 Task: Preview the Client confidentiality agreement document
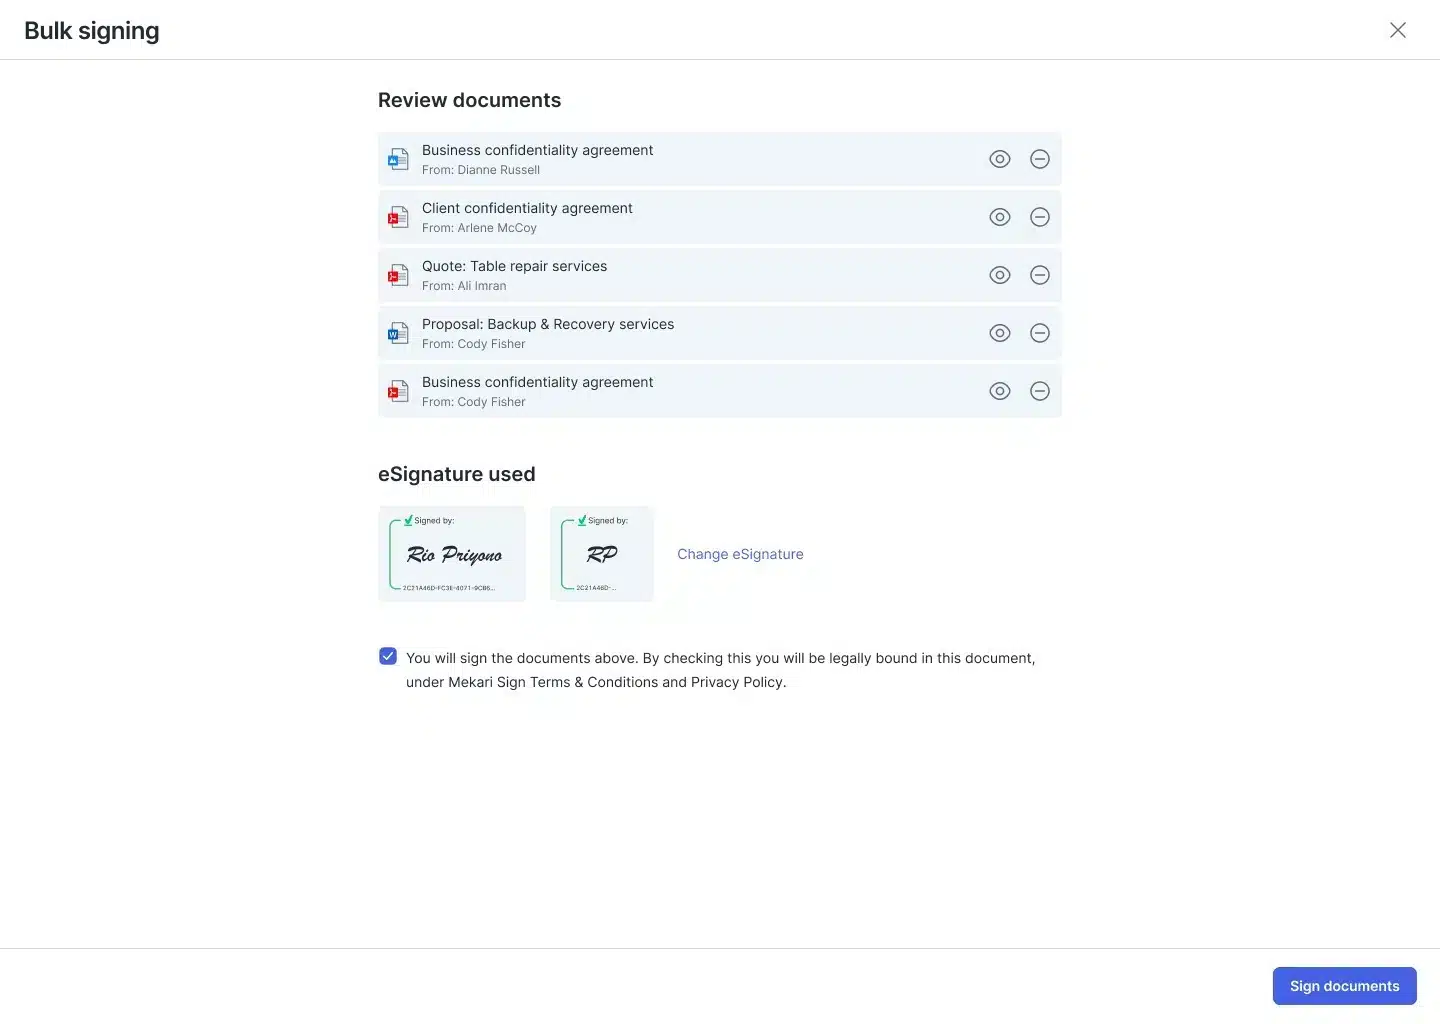click(999, 217)
